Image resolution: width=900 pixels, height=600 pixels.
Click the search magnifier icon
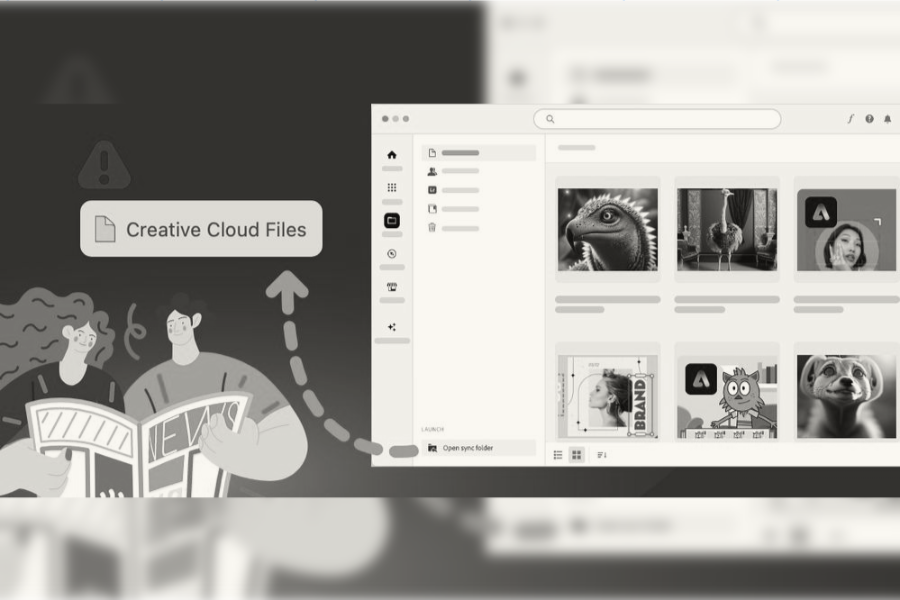[550, 119]
